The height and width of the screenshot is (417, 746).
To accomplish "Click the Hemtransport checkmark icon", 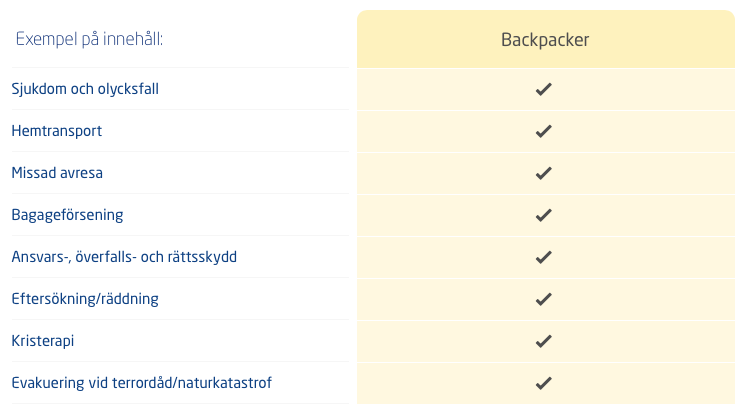I will click(x=543, y=131).
